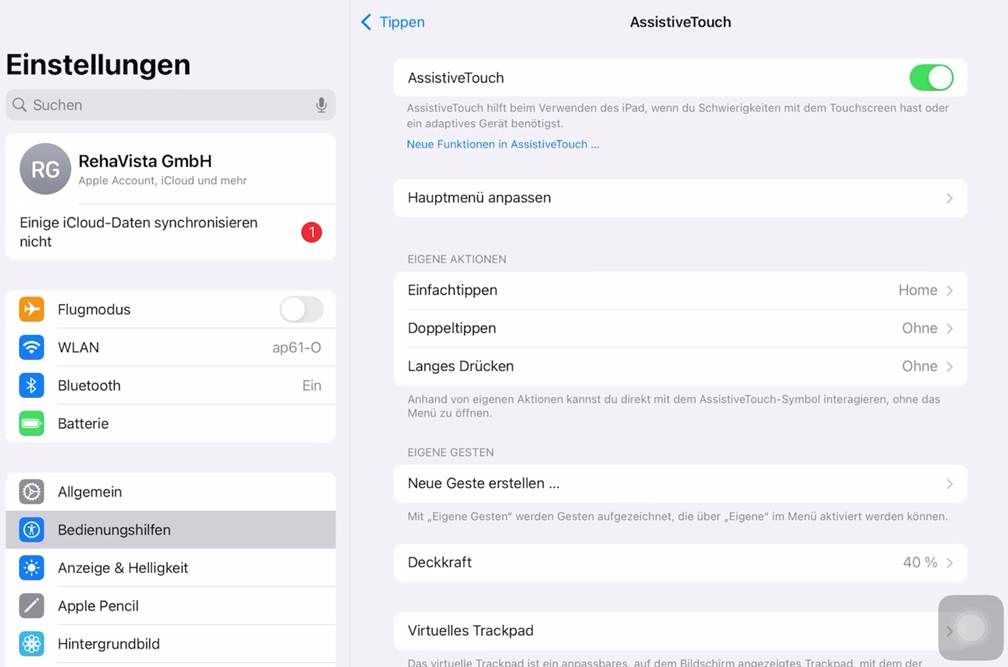Tap the Anzeige & Helligkeit sun icon
This screenshot has width=1008, height=667.
coord(32,568)
